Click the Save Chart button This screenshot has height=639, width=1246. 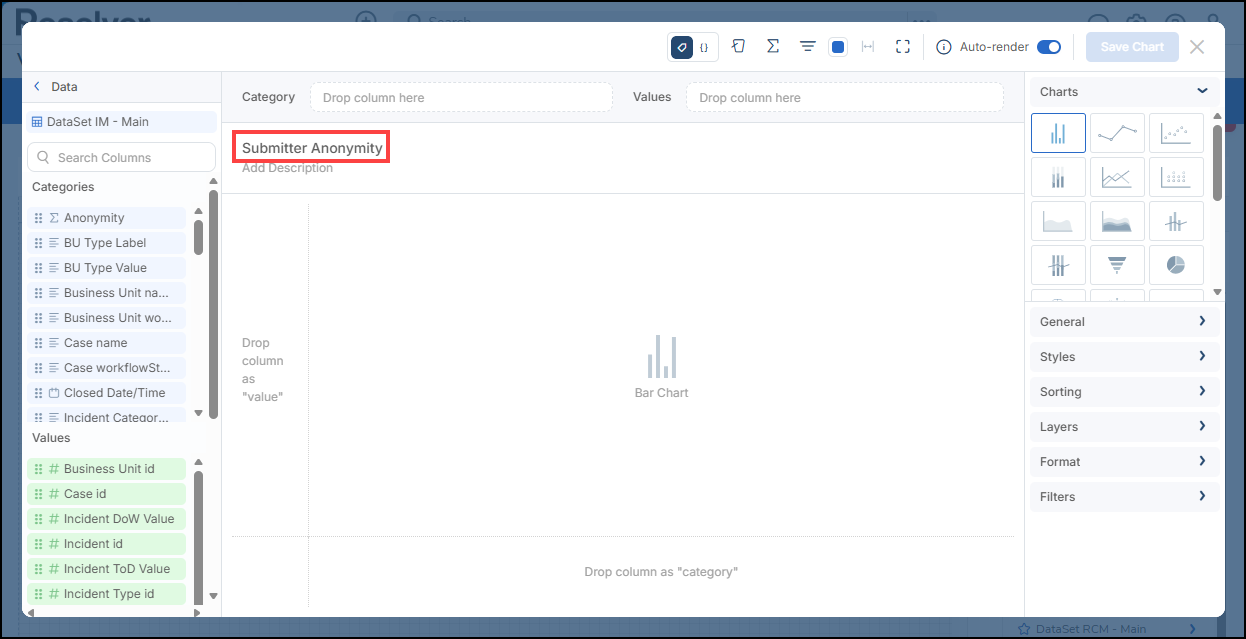1132,47
